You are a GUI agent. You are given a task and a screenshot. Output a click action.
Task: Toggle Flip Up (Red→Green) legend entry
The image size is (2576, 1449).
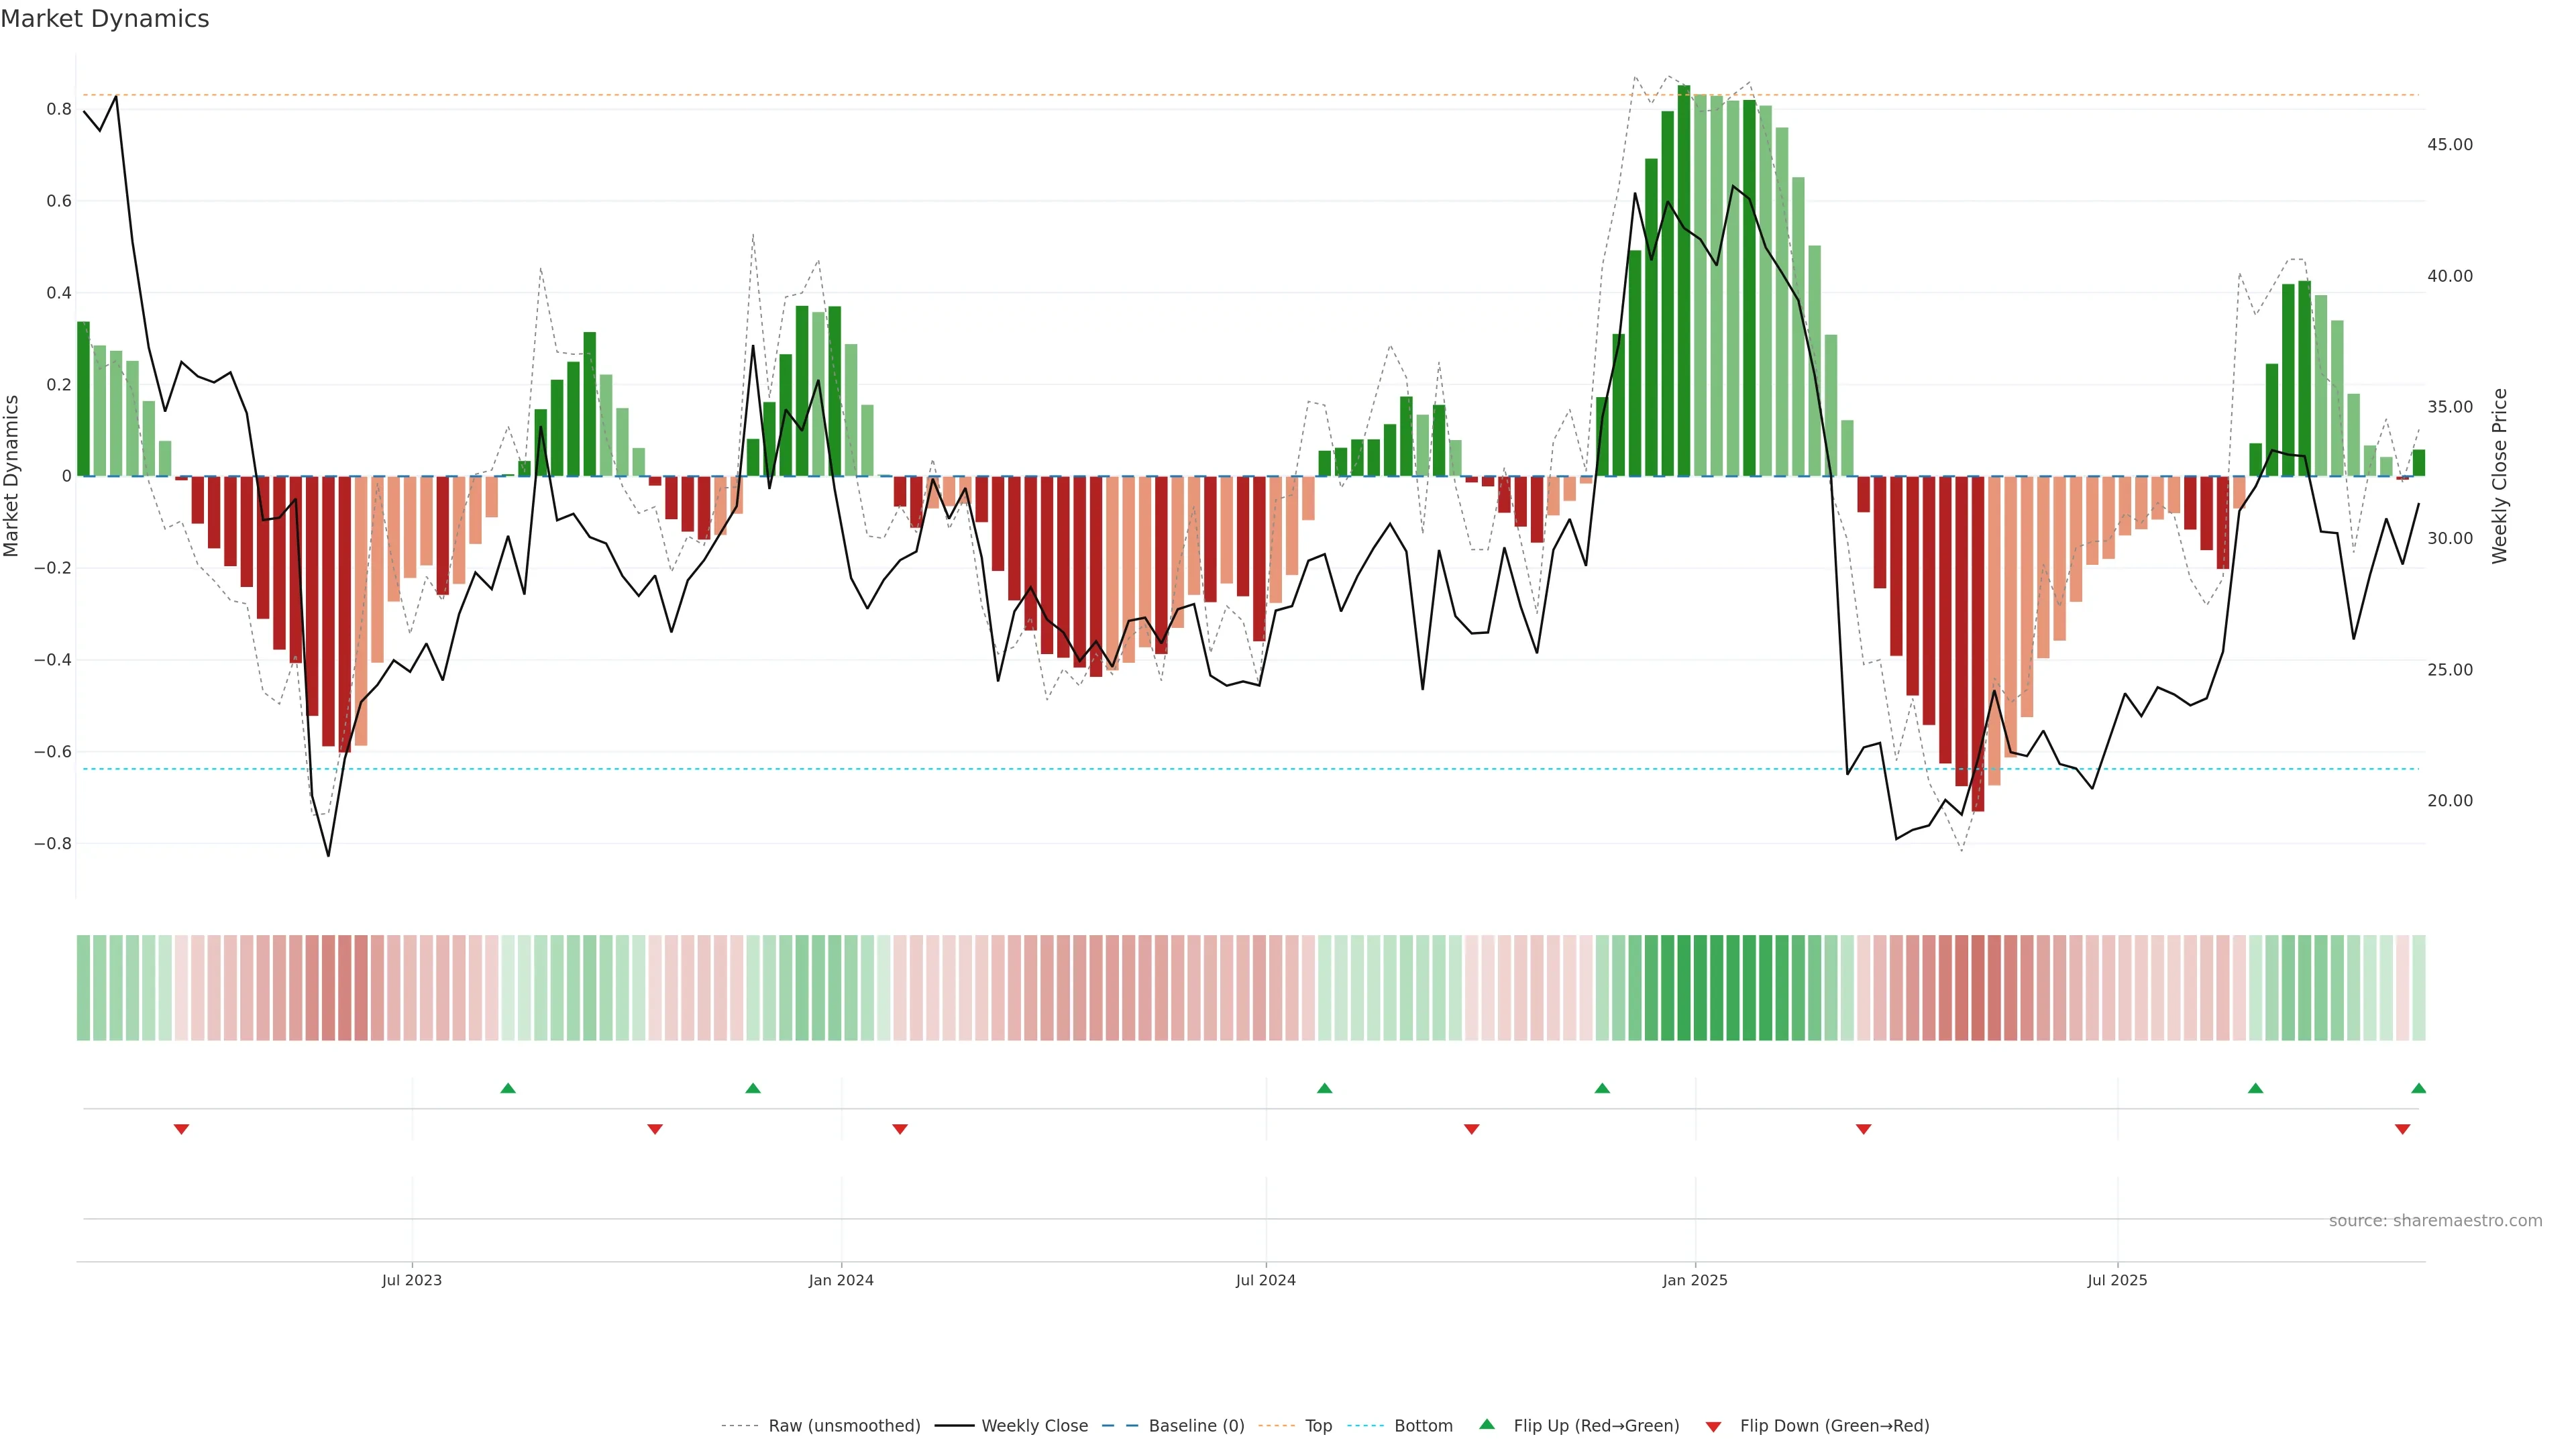(1596, 1425)
